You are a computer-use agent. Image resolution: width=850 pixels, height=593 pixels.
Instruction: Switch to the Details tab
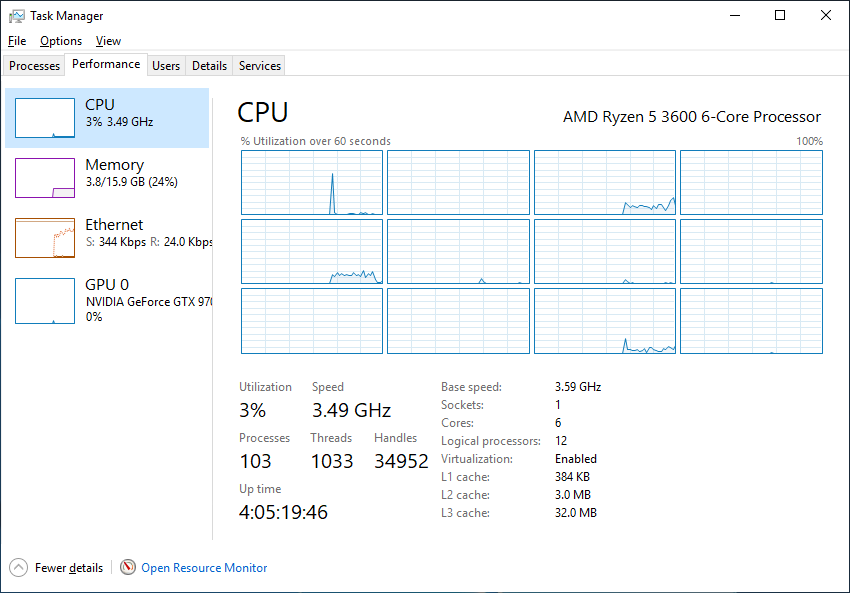209,66
